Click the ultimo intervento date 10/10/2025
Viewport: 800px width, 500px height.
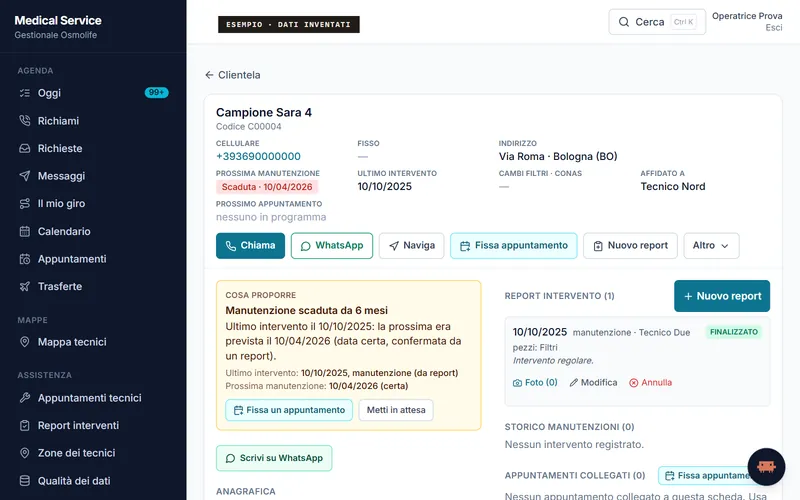click(385, 187)
